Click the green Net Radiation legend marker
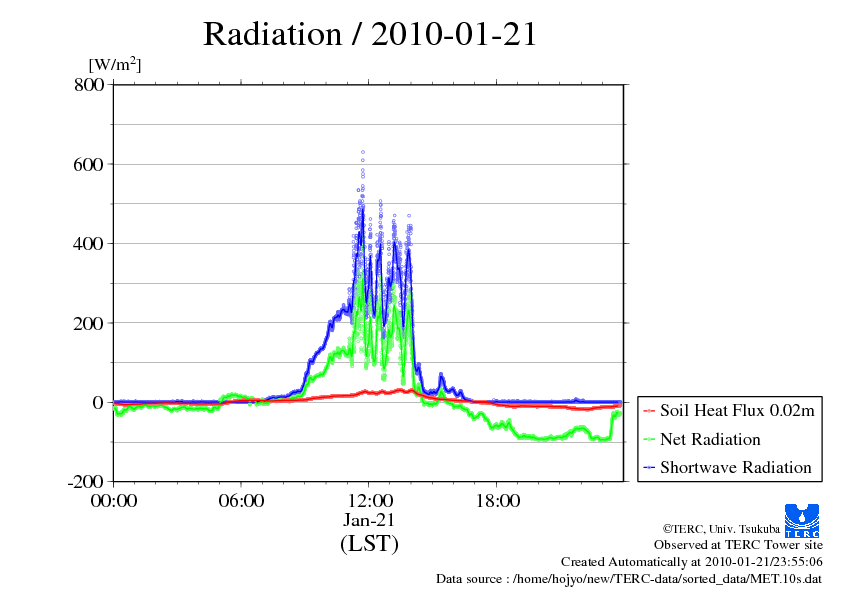842x595 pixels. click(x=649, y=439)
